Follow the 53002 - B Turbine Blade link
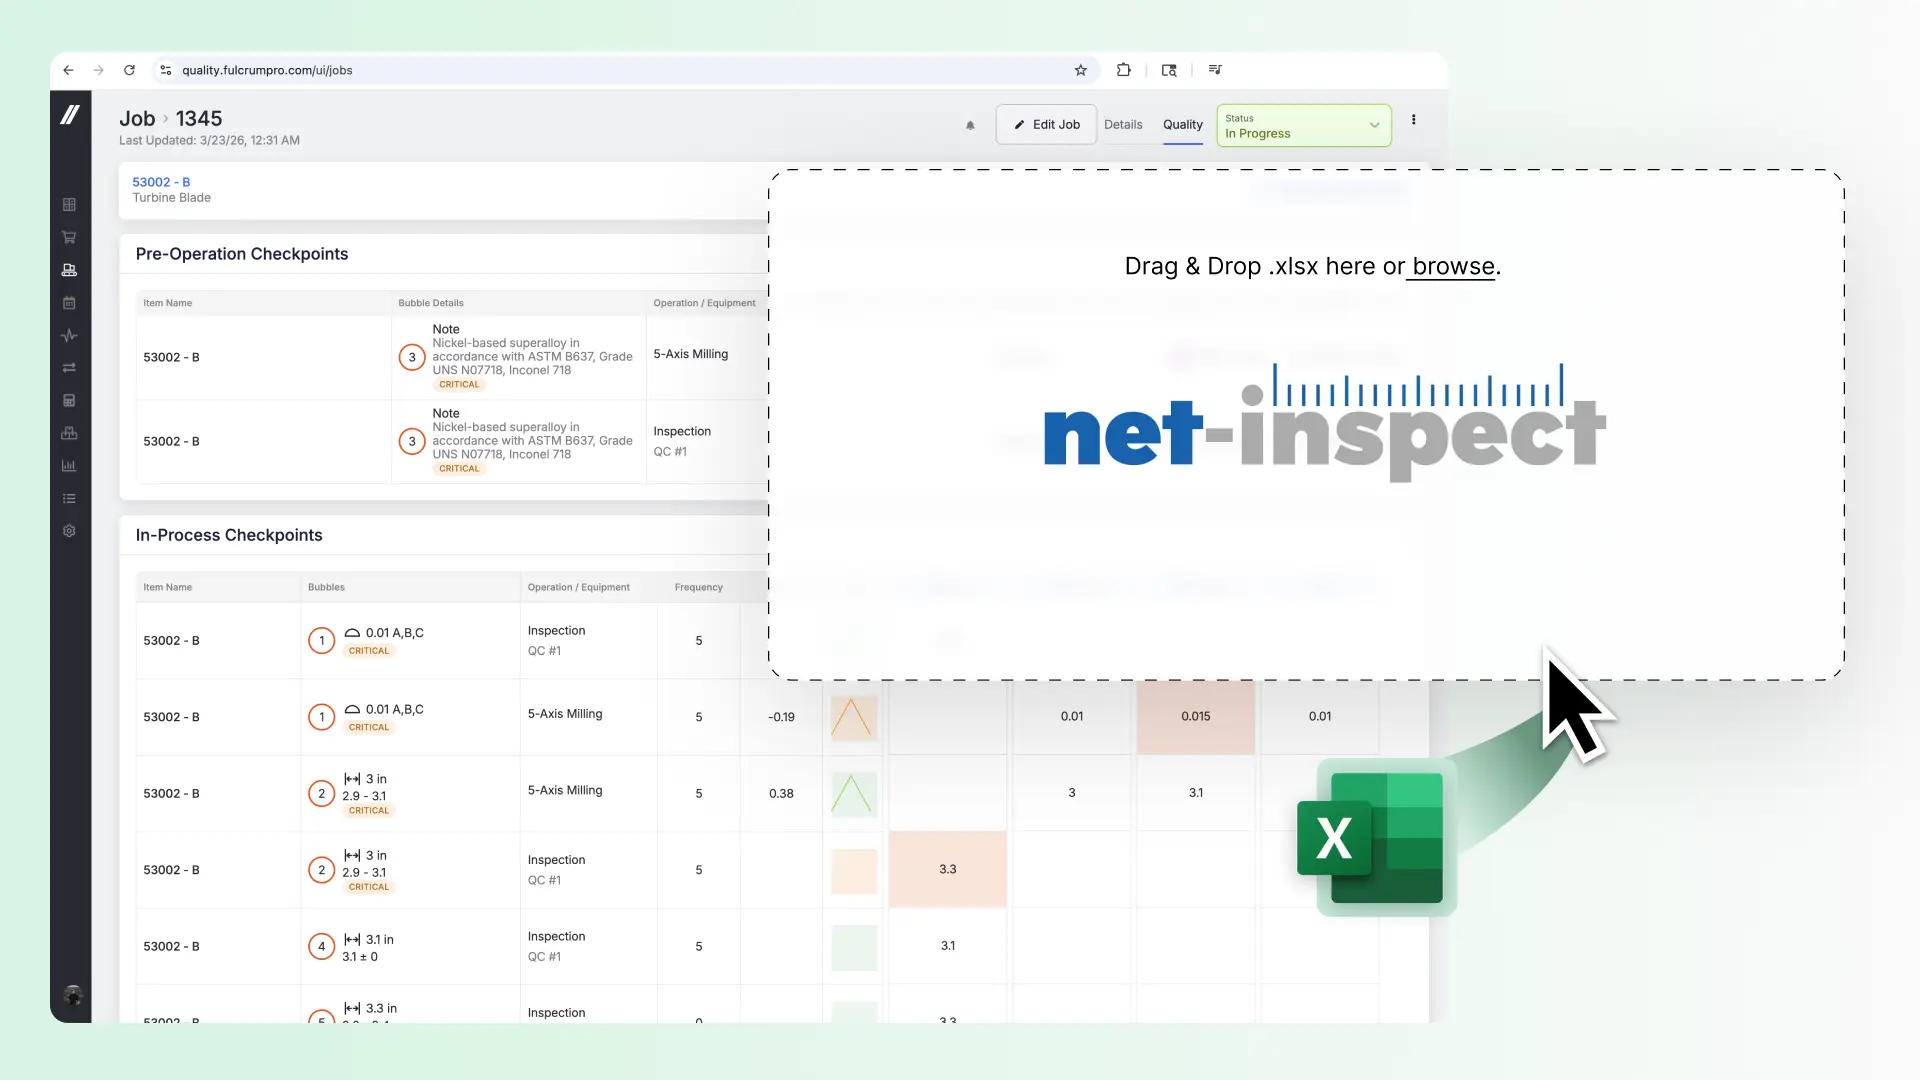This screenshot has width=1920, height=1080. 161,181
